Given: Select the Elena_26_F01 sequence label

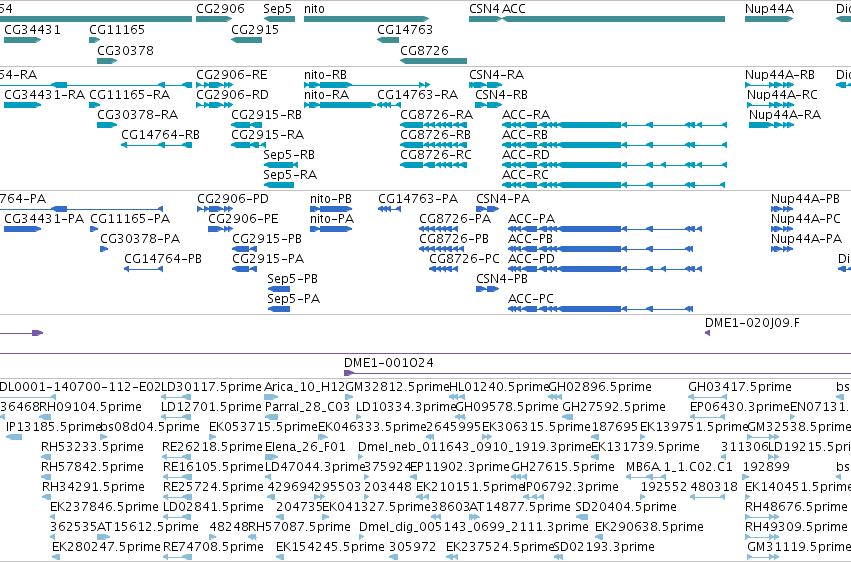Looking at the screenshot, I should [x=305, y=447].
